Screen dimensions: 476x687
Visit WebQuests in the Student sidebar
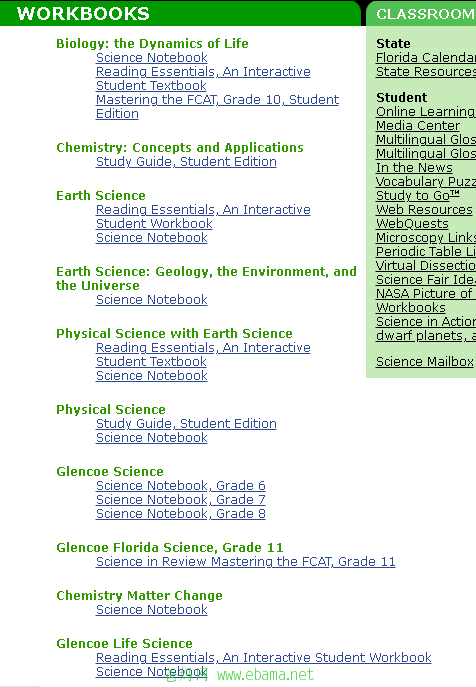pyautogui.click(x=412, y=224)
